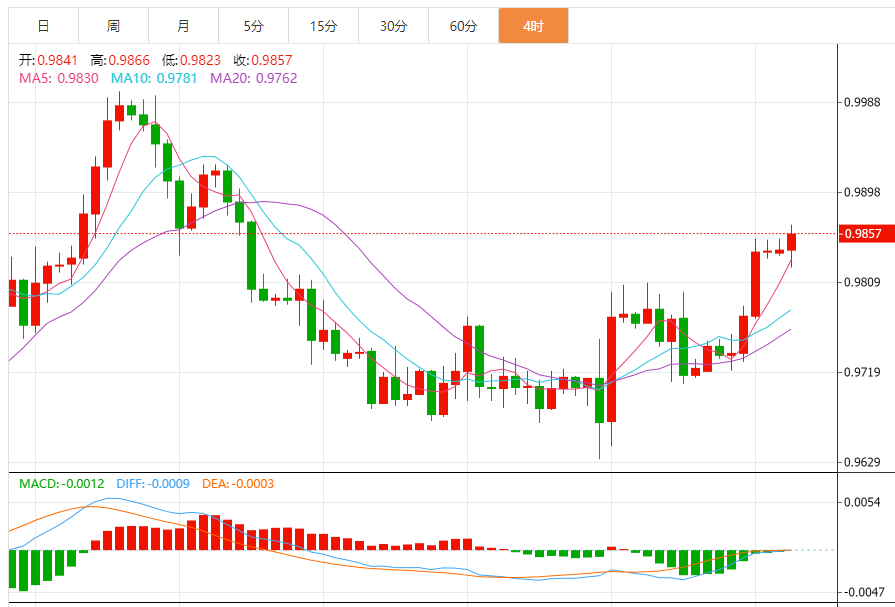Click the DEA:-0.0003 indicator label
Screen dimensions: 895x607
238,484
